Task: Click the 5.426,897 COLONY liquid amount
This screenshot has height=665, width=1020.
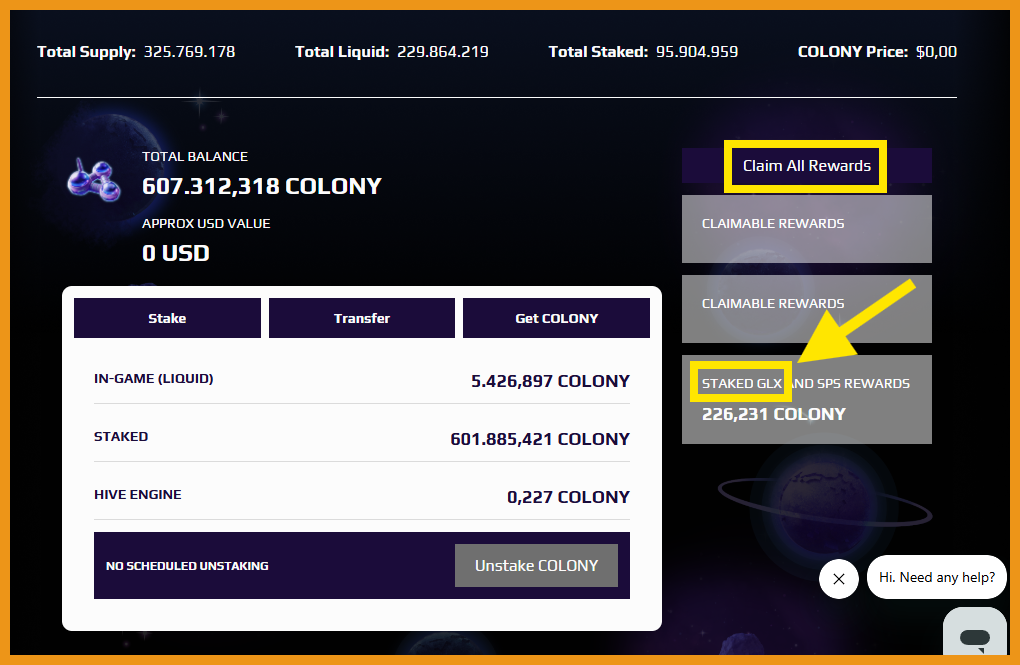Action: 550,381
